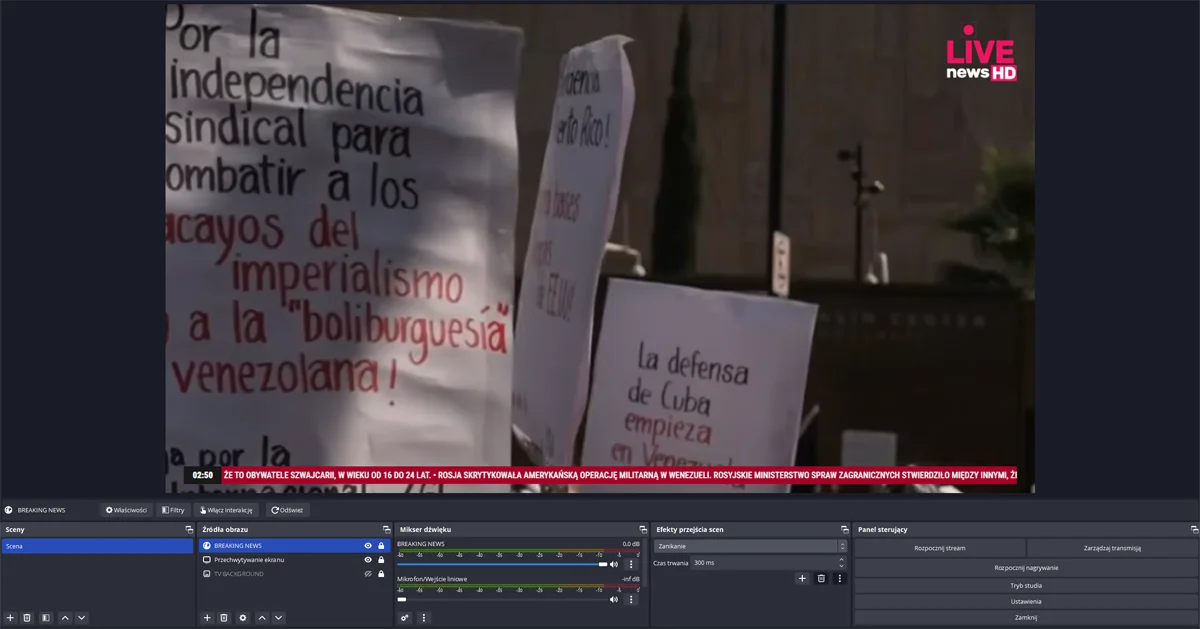1200x629 pixels.
Task: Mute the BREAKING NEWS audio speaker icon
Action: point(614,564)
